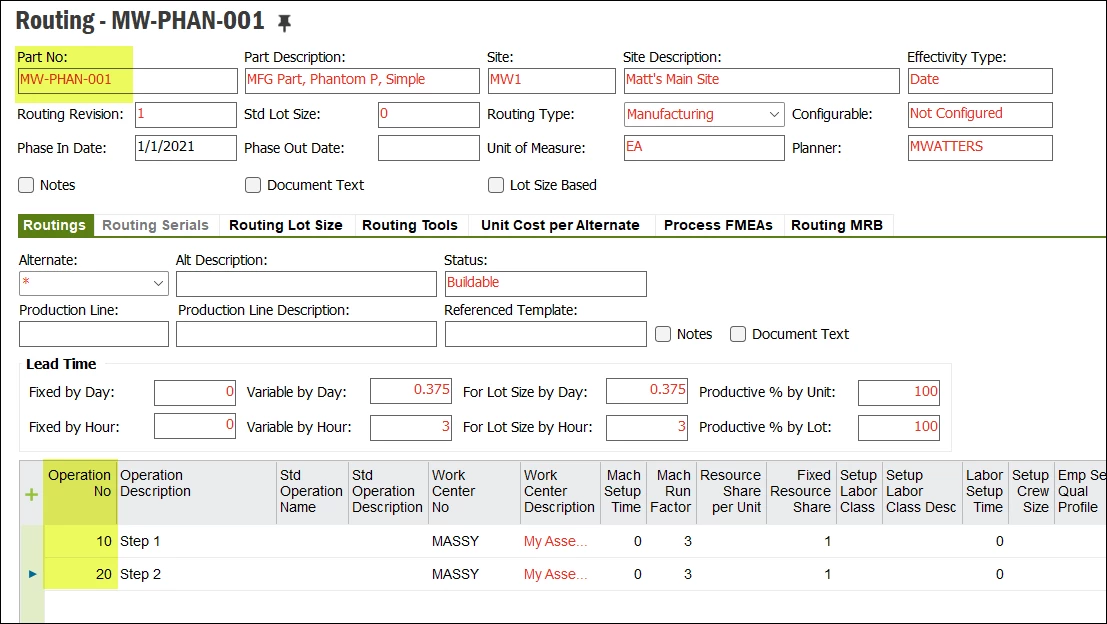Click My Asse... description in Step 1 row
This screenshot has height=624, width=1107.
(x=560, y=541)
